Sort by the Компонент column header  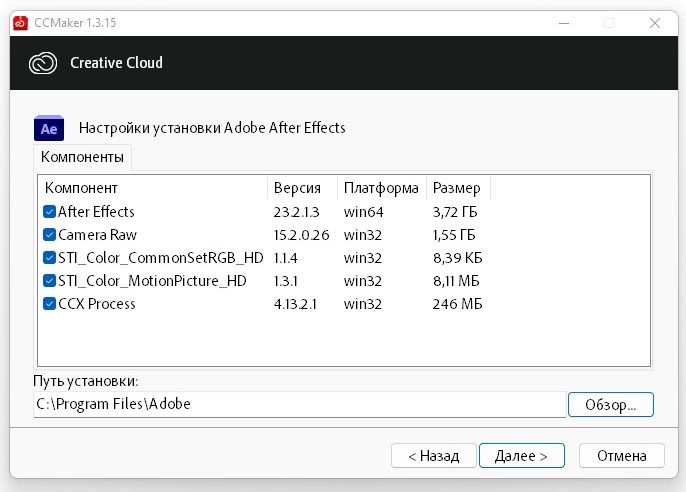(152, 188)
